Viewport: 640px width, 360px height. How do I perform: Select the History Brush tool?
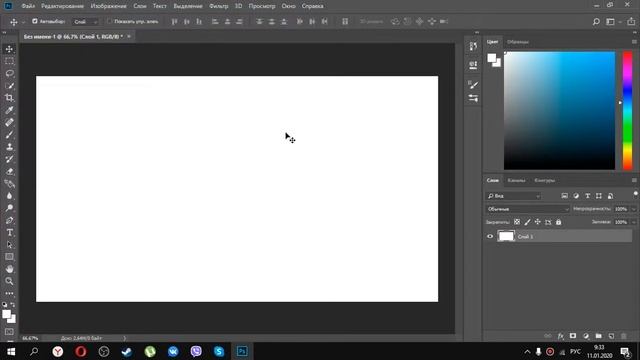9,159
